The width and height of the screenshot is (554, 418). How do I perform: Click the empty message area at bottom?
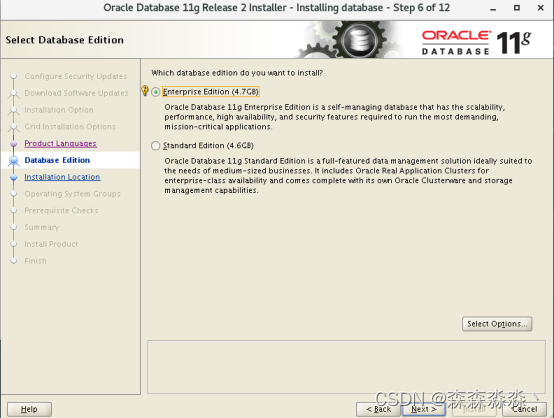(x=346, y=367)
